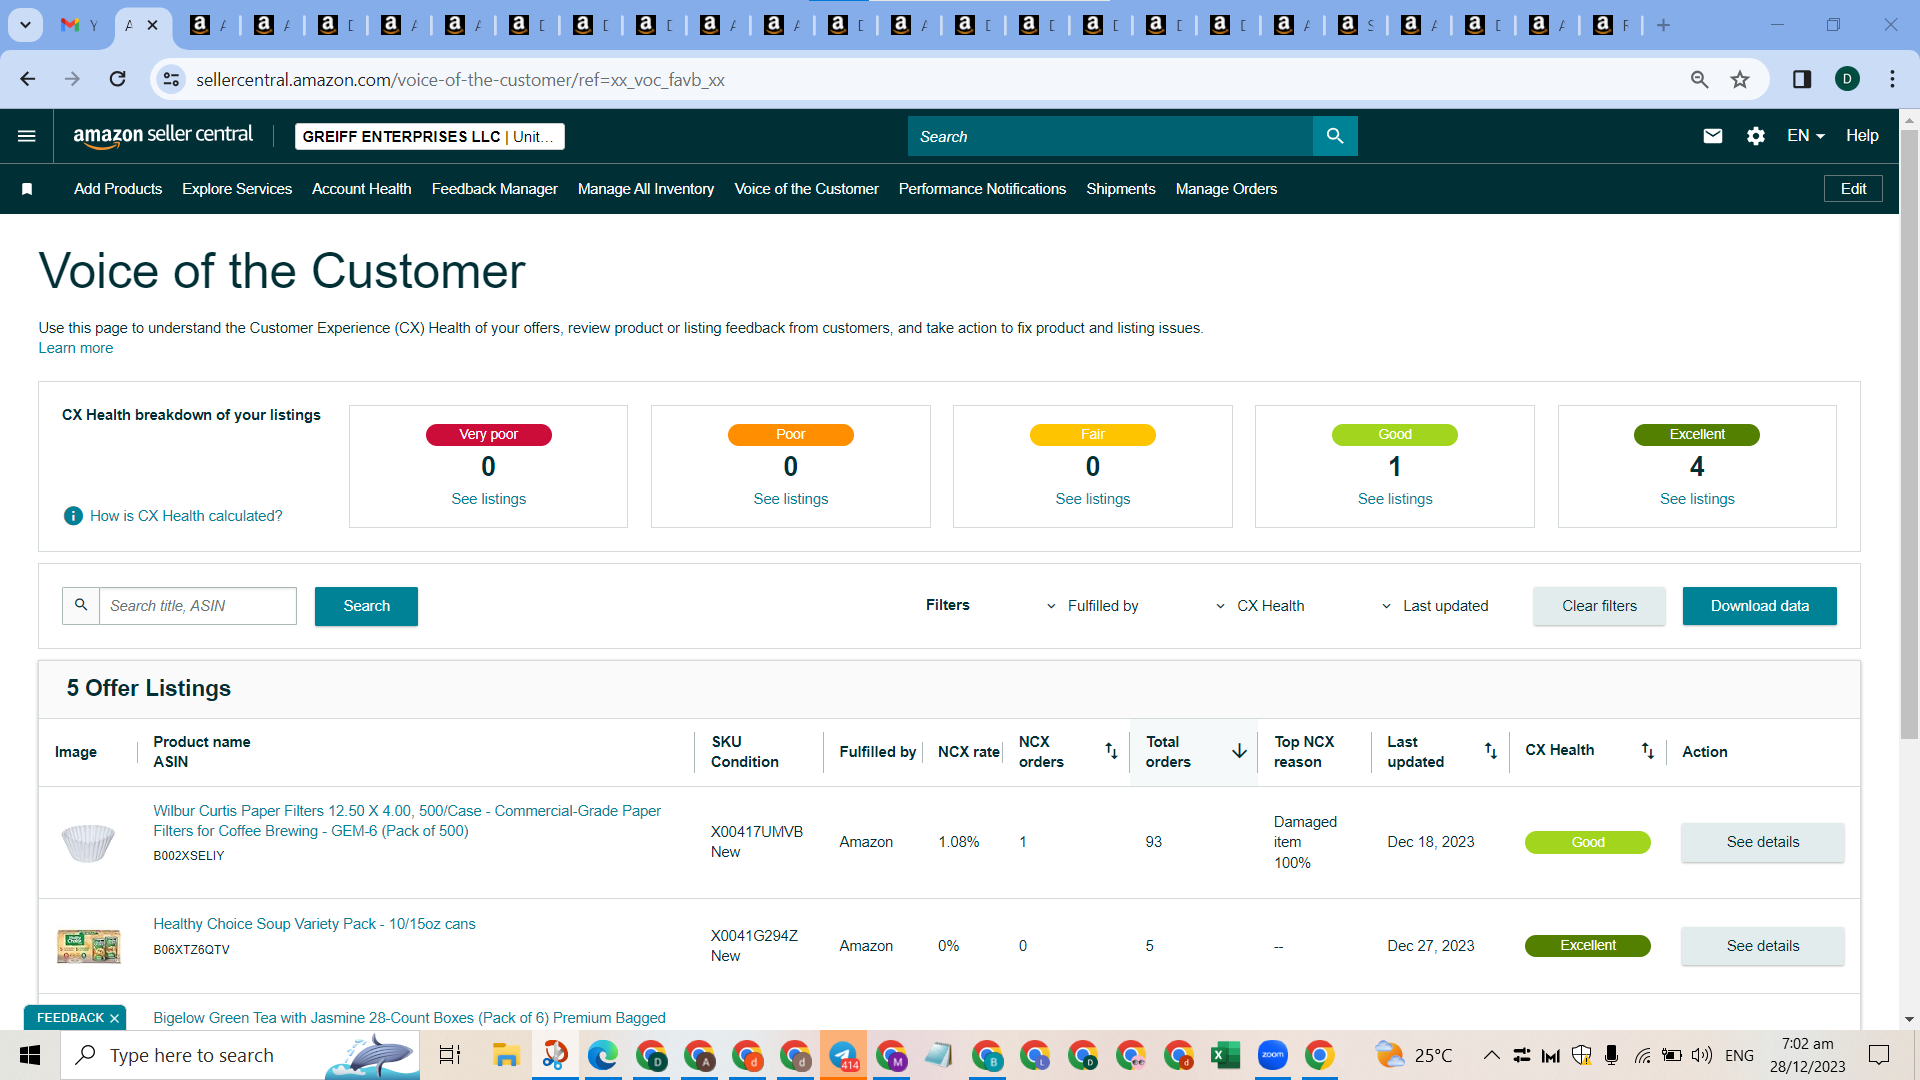Open the GREIFF ENTERPRISES LLC account switcher
The height and width of the screenshot is (1080, 1920).
tap(430, 137)
